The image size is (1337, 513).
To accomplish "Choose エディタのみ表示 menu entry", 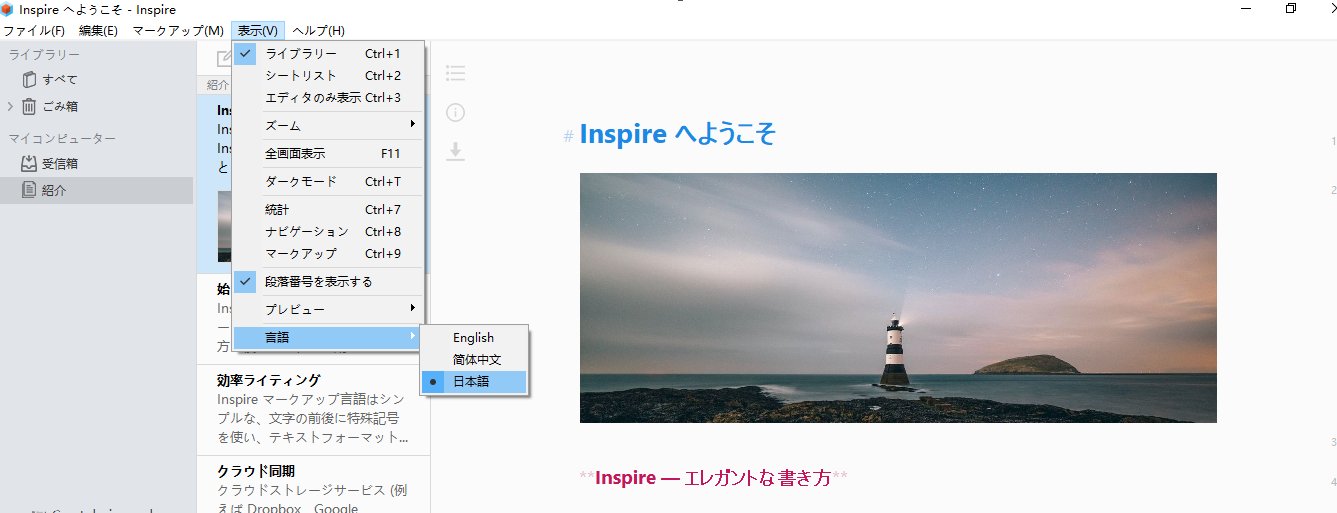I will (328, 98).
